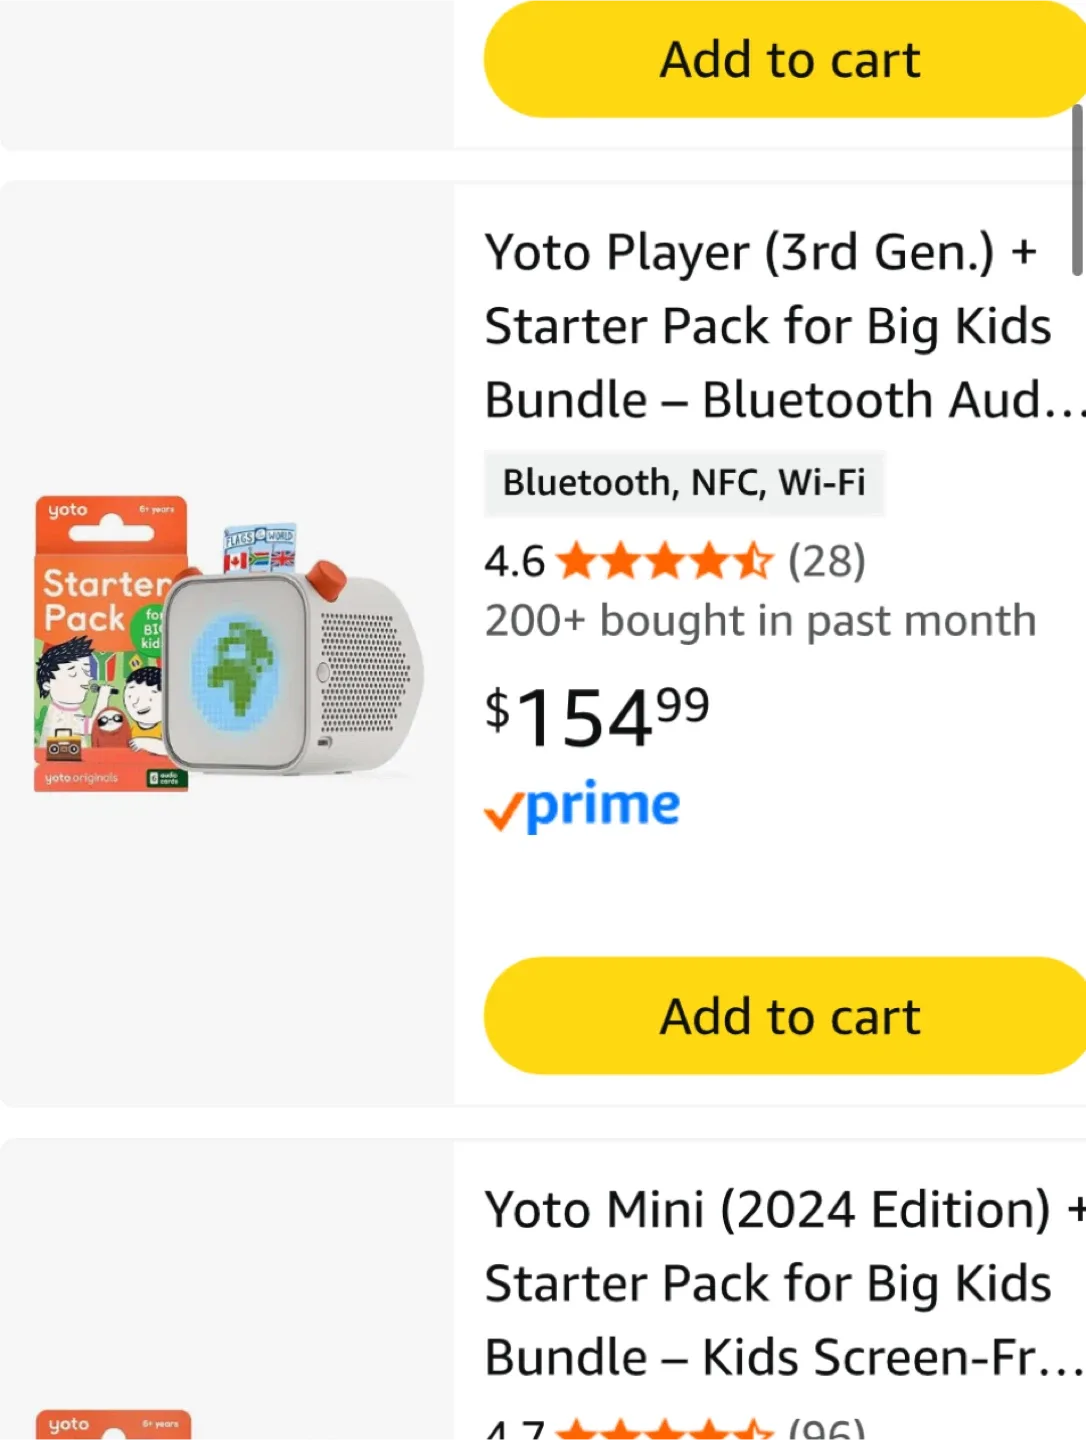Screen dimensions: 1086x1440
Task: Click the Yoto Mini star rating icons
Action: (665, 1430)
